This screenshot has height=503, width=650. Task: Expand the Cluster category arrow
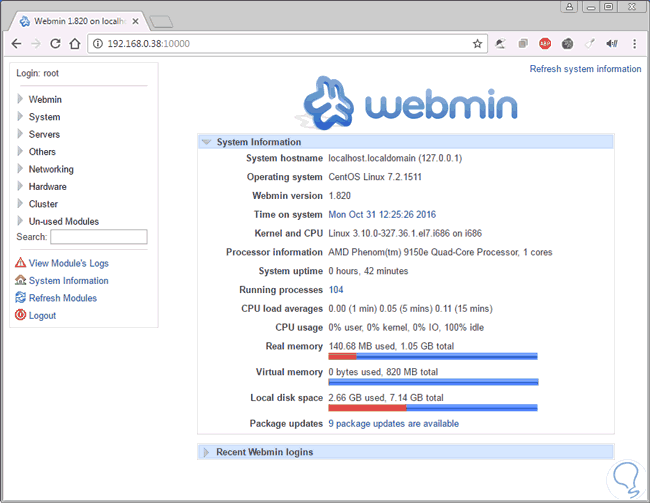(20, 203)
